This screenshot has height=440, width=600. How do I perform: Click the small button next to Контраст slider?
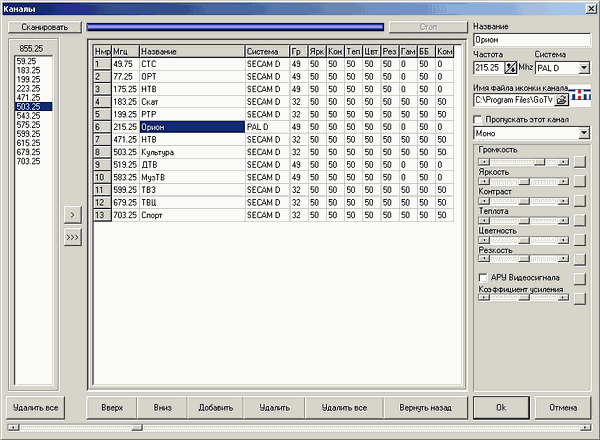pos(580,200)
